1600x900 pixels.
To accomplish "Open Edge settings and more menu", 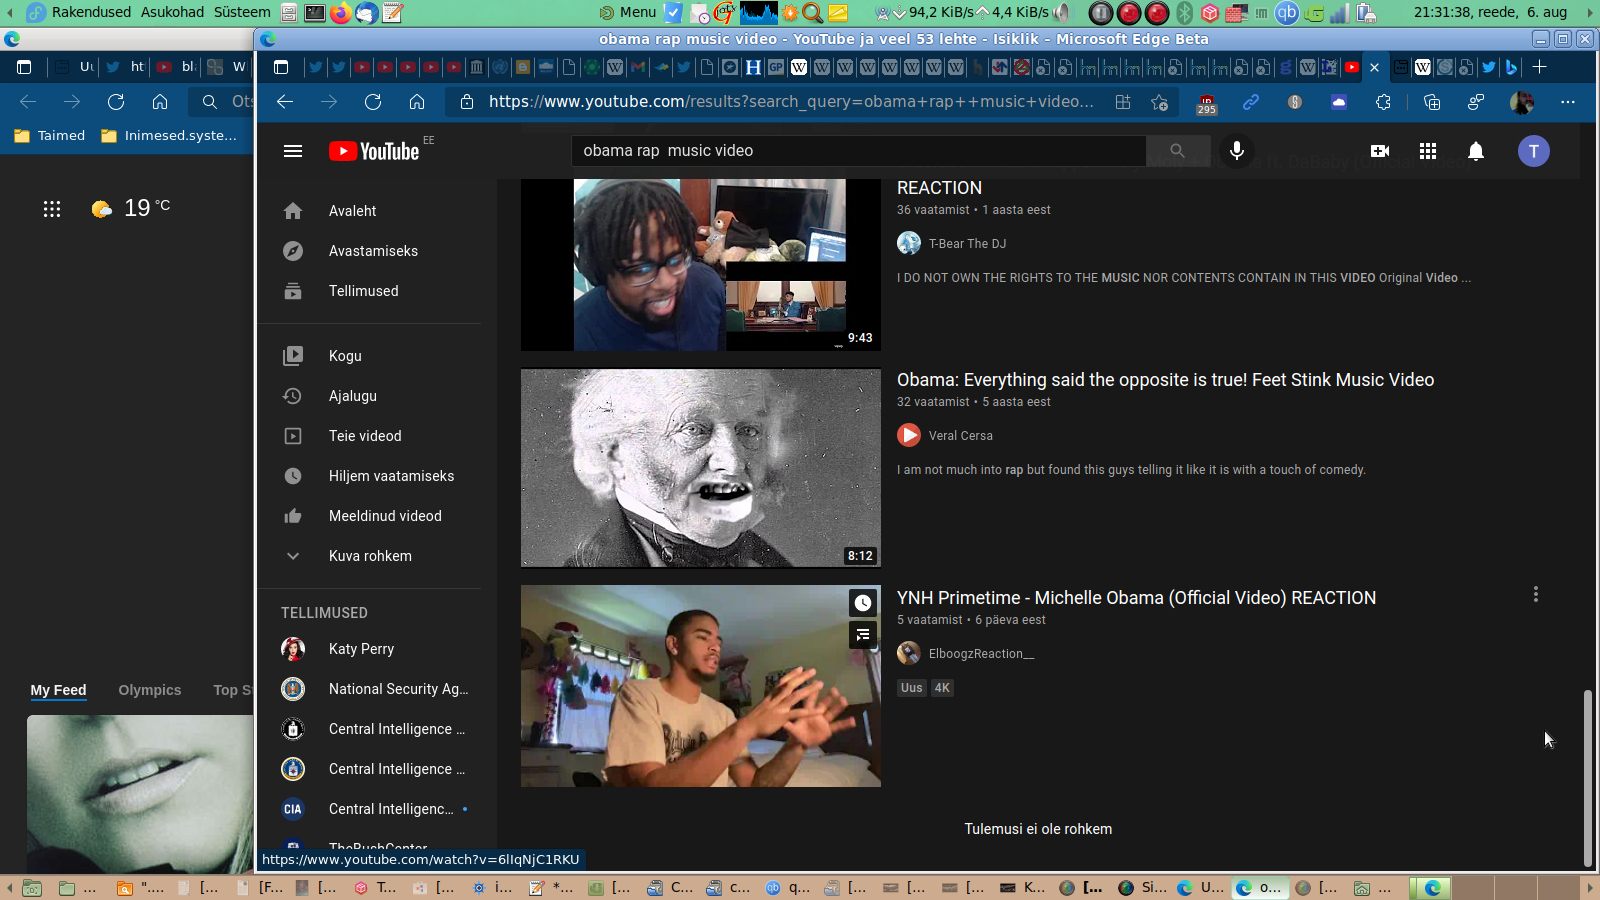I will tap(1567, 102).
